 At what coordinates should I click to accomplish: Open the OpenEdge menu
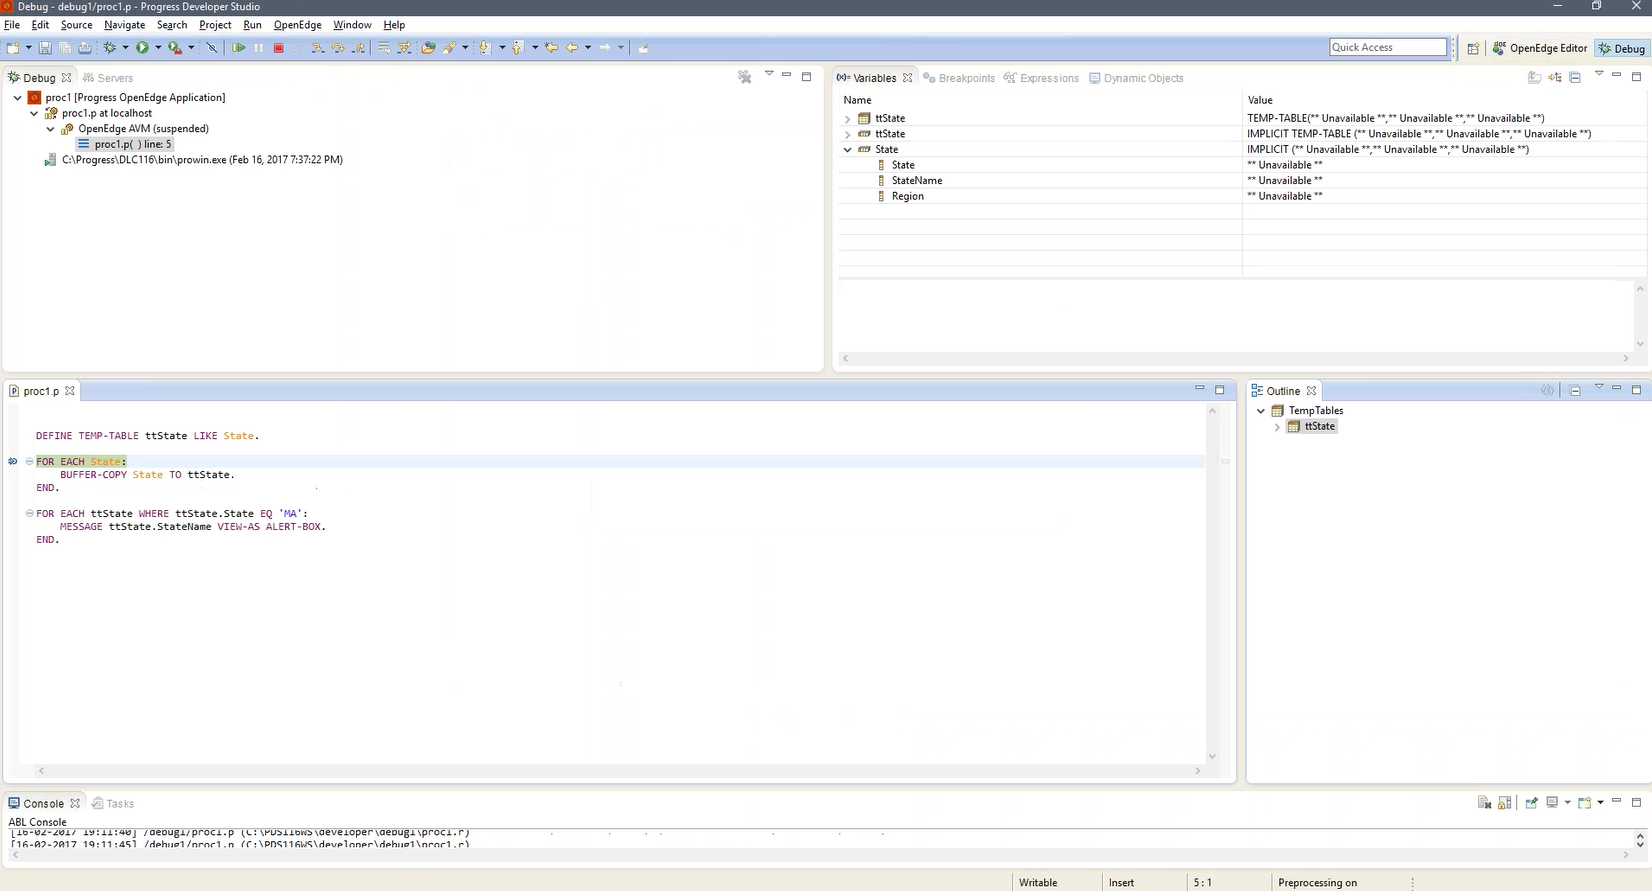[x=297, y=25]
